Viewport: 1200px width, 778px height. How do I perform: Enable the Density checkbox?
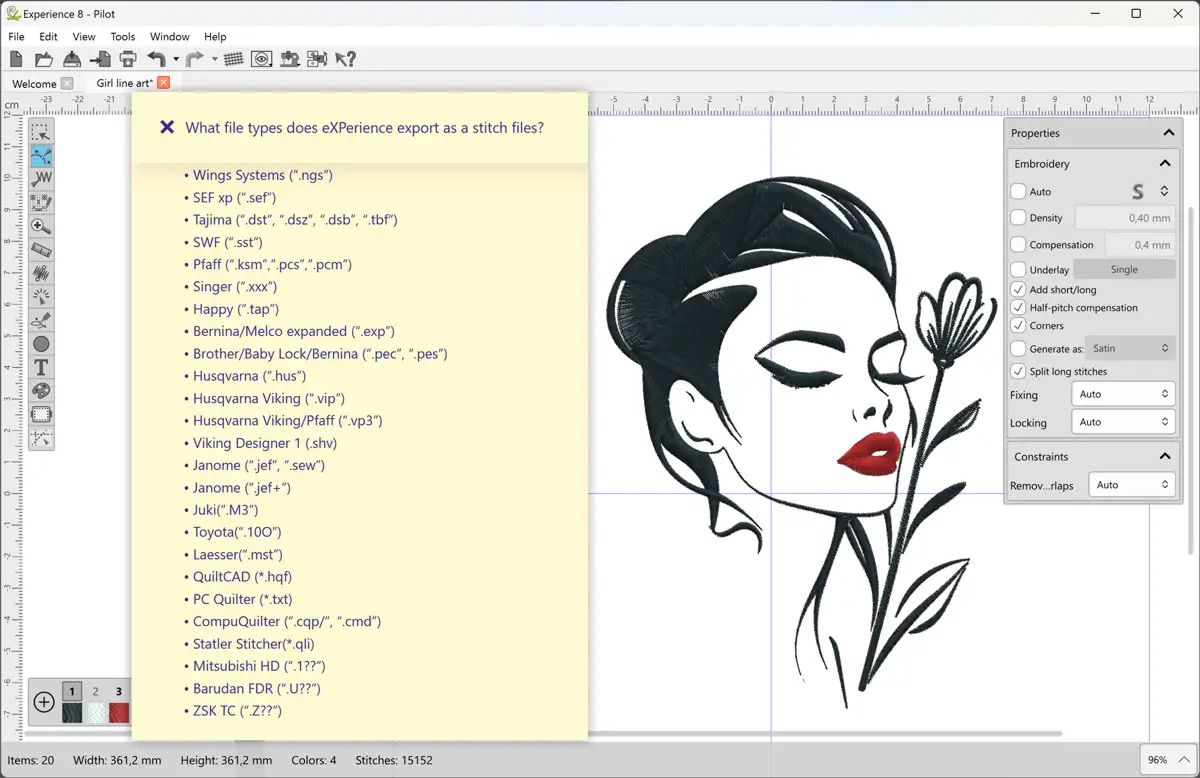point(1018,217)
